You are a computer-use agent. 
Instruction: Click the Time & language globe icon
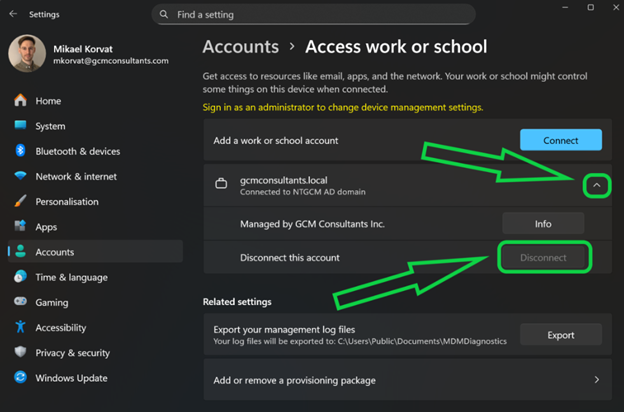pos(20,277)
